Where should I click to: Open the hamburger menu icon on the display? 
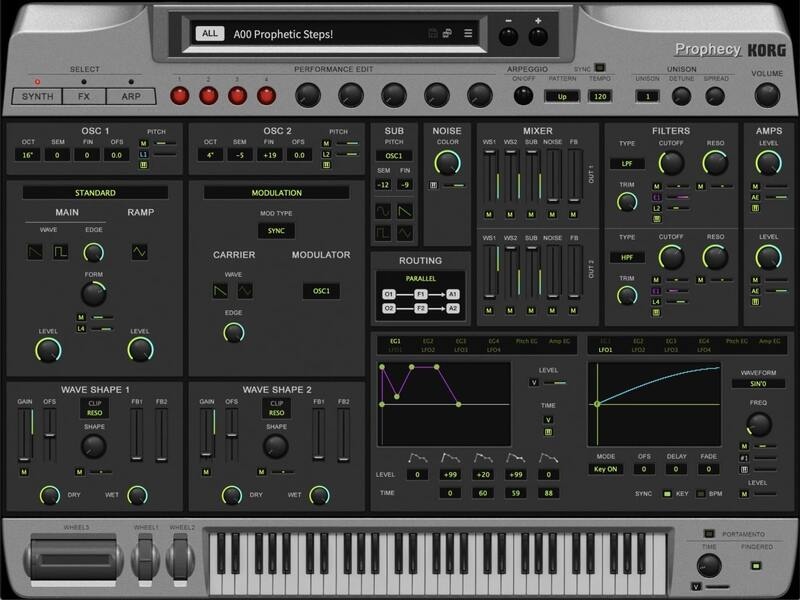tap(468, 33)
